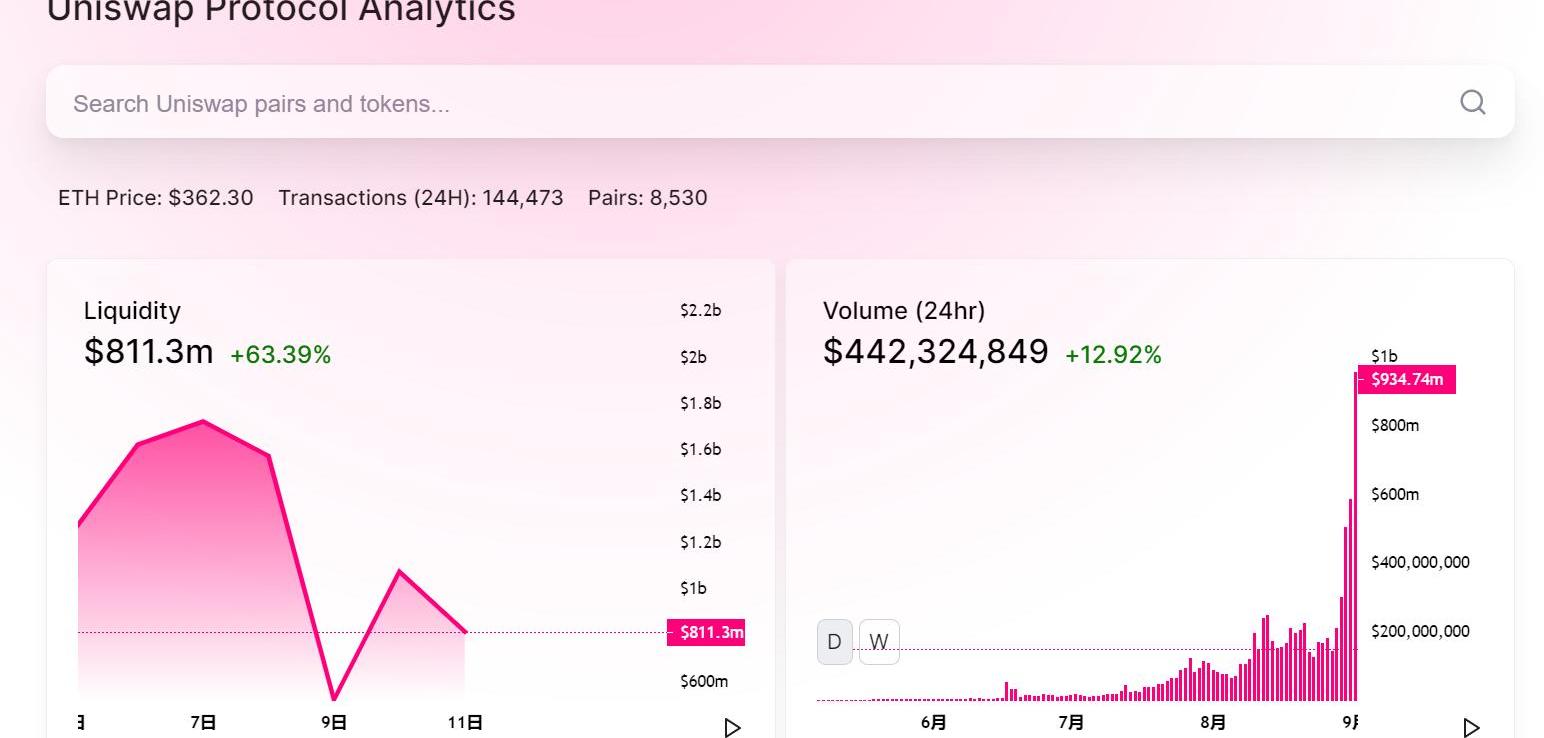Select the ETH Price $362.30 stat

[156, 198]
